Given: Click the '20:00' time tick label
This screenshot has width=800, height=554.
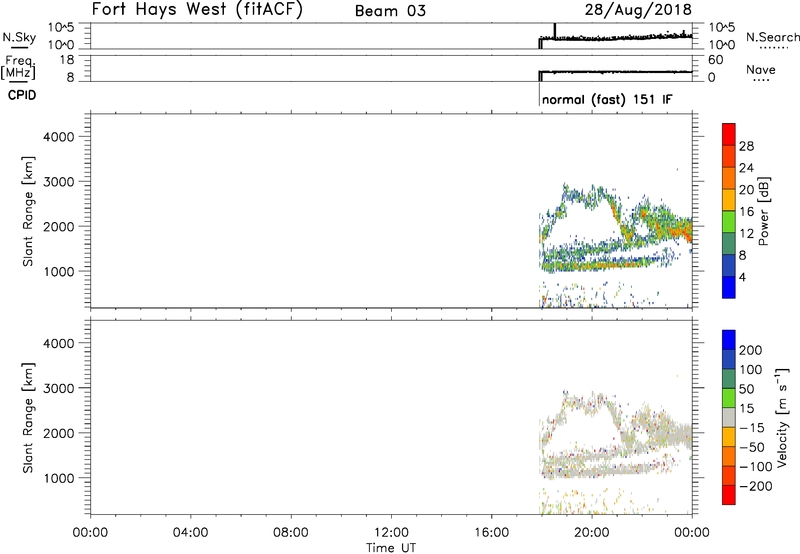Looking at the screenshot, I should [592, 533].
